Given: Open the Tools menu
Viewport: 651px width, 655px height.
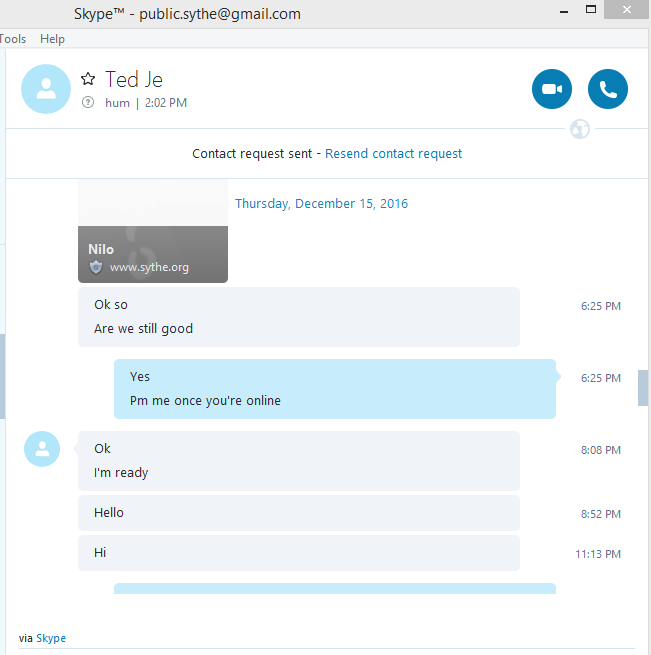Looking at the screenshot, I should point(13,39).
